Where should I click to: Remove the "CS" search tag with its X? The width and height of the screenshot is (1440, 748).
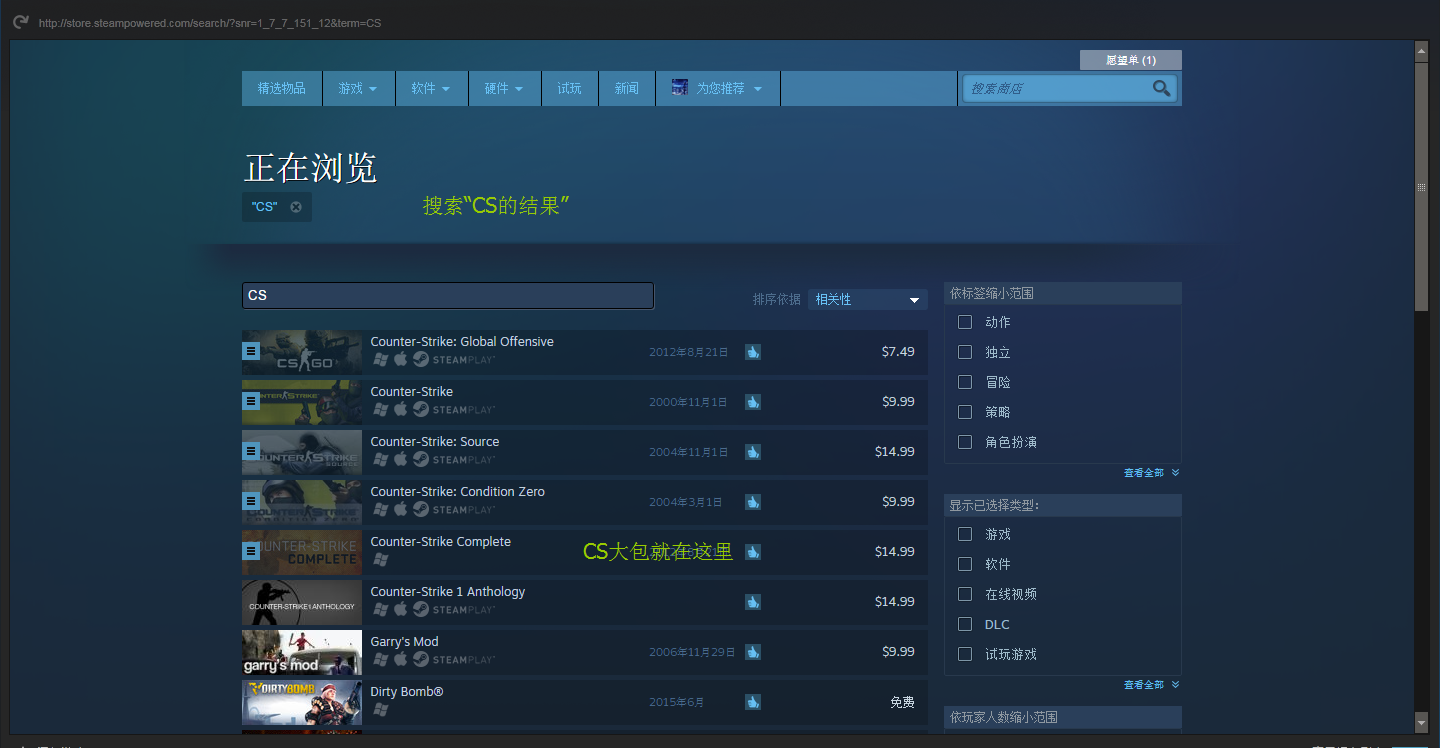pos(296,207)
